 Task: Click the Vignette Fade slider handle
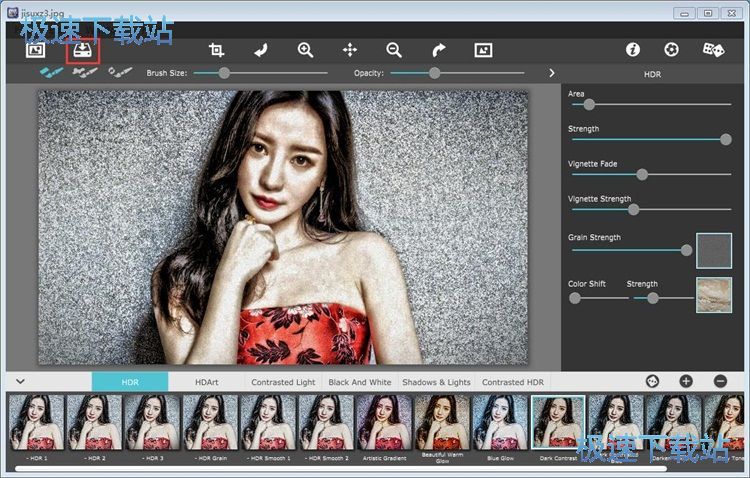[x=642, y=174]
